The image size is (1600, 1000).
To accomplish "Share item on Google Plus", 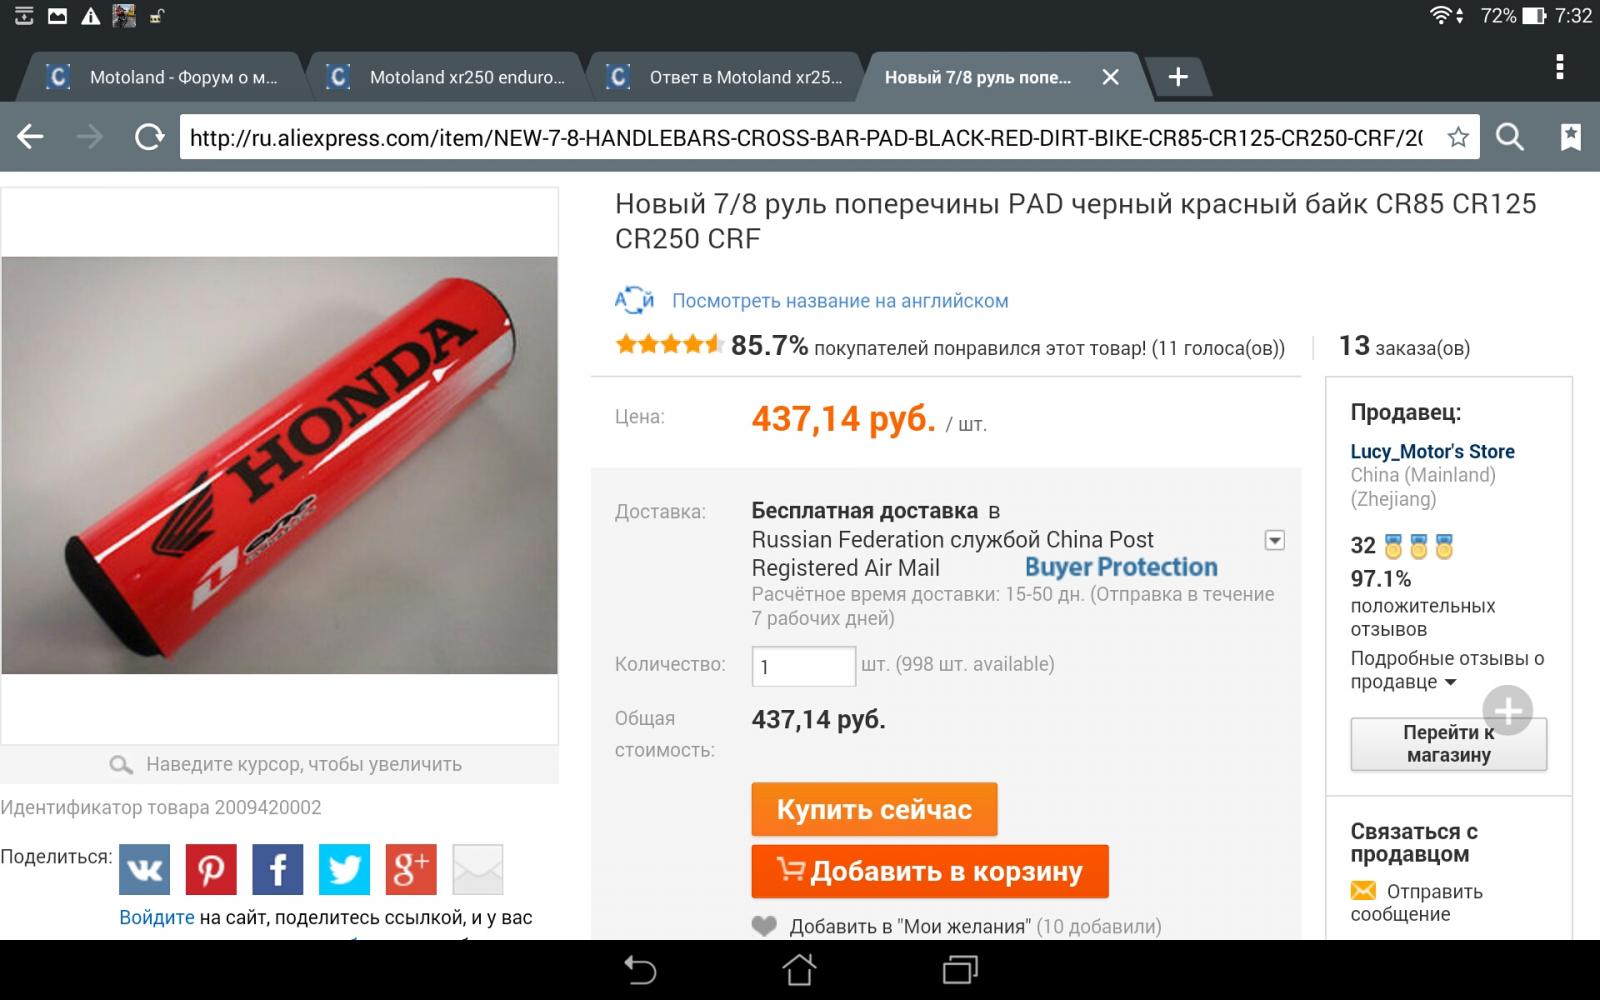I will 411,869.
